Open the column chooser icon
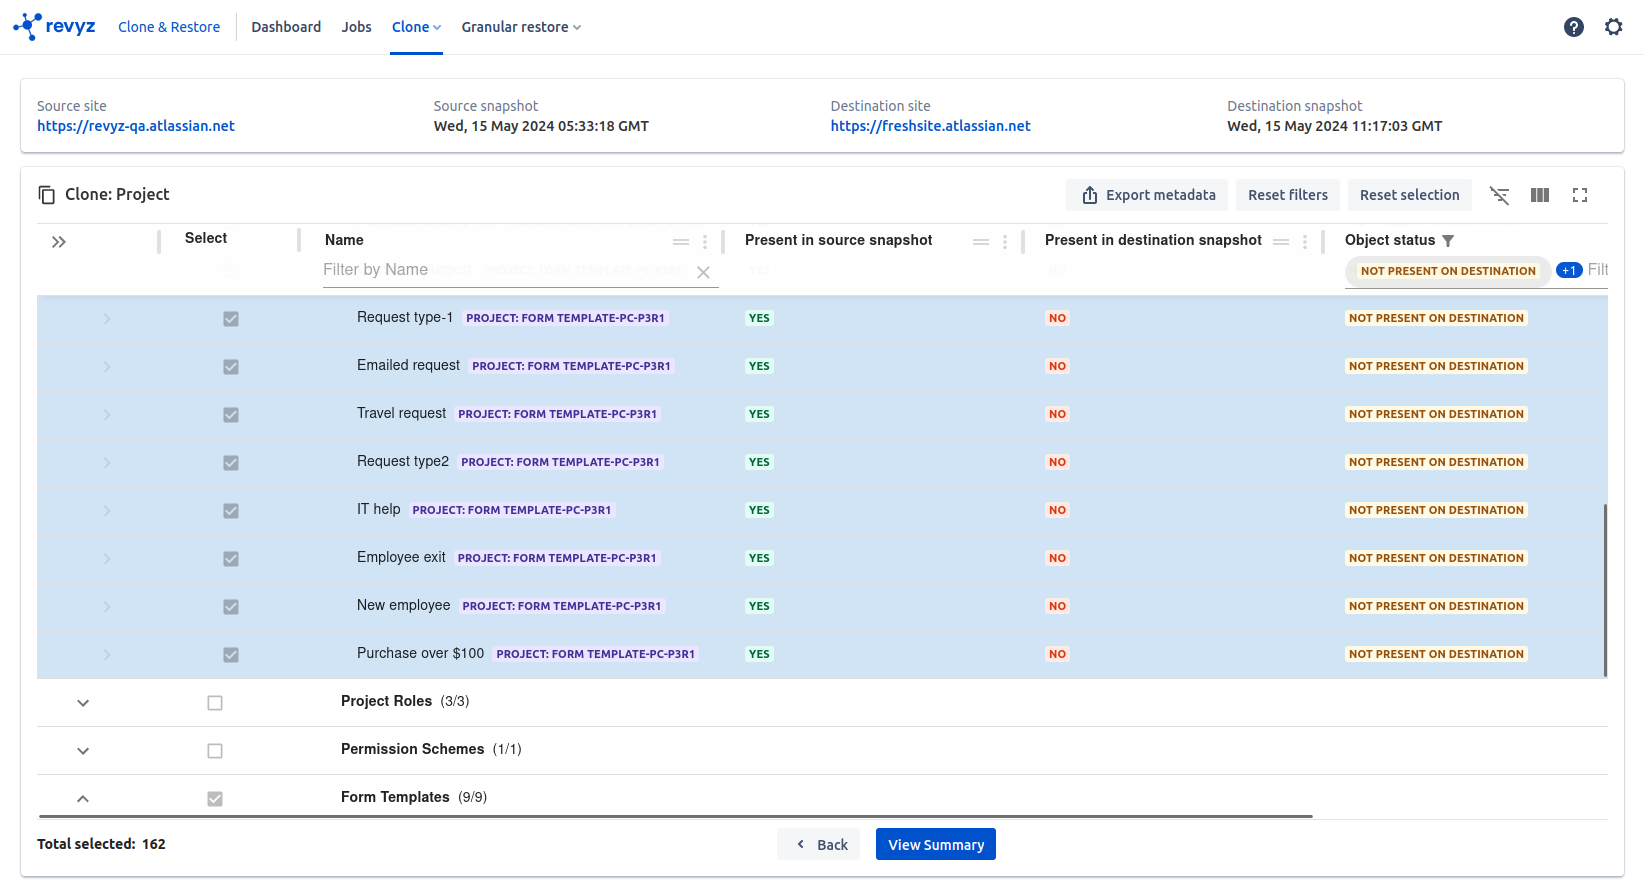Image resolution: width=1644 pixels, height=894 pixels. pos(1539,195)
